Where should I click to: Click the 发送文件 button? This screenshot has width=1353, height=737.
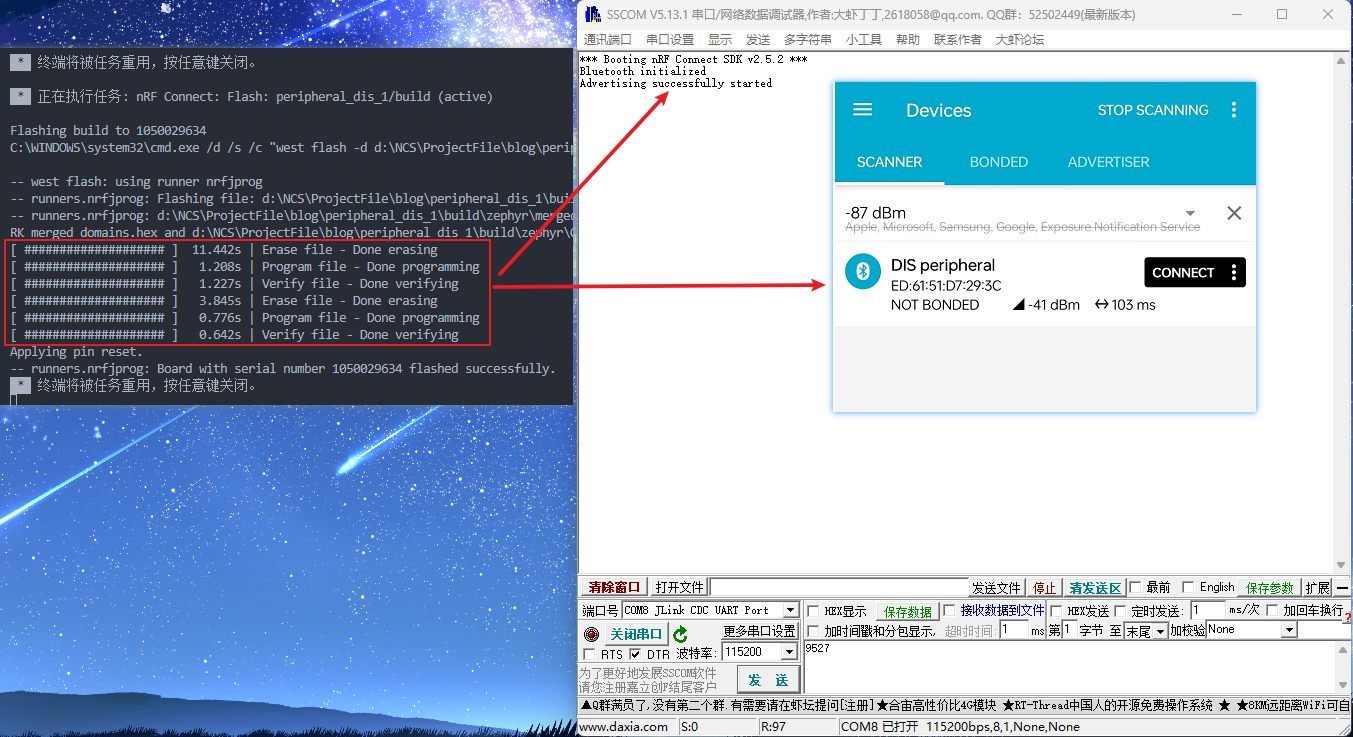(x=997, y=588)
